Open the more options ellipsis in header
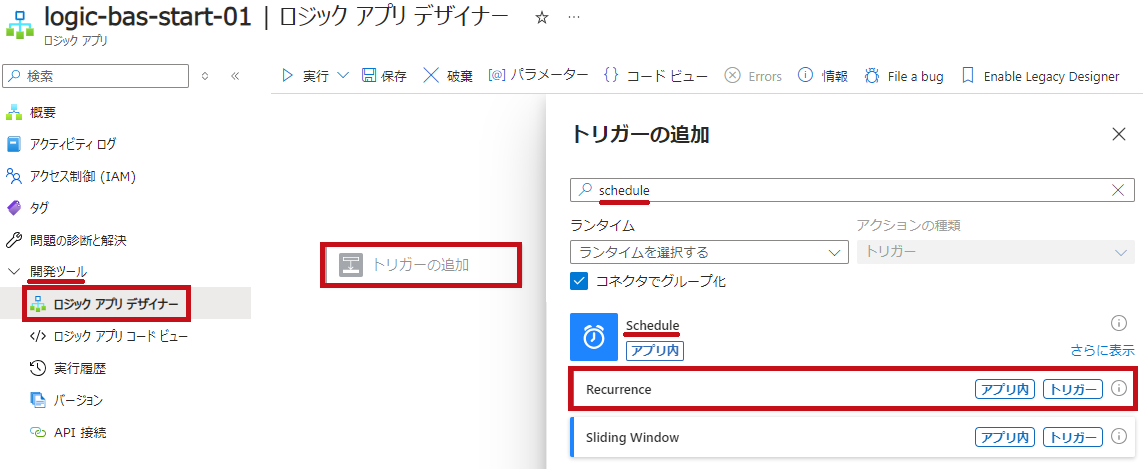The width and height of the screenshot is (1143, 469). [574, 18]
